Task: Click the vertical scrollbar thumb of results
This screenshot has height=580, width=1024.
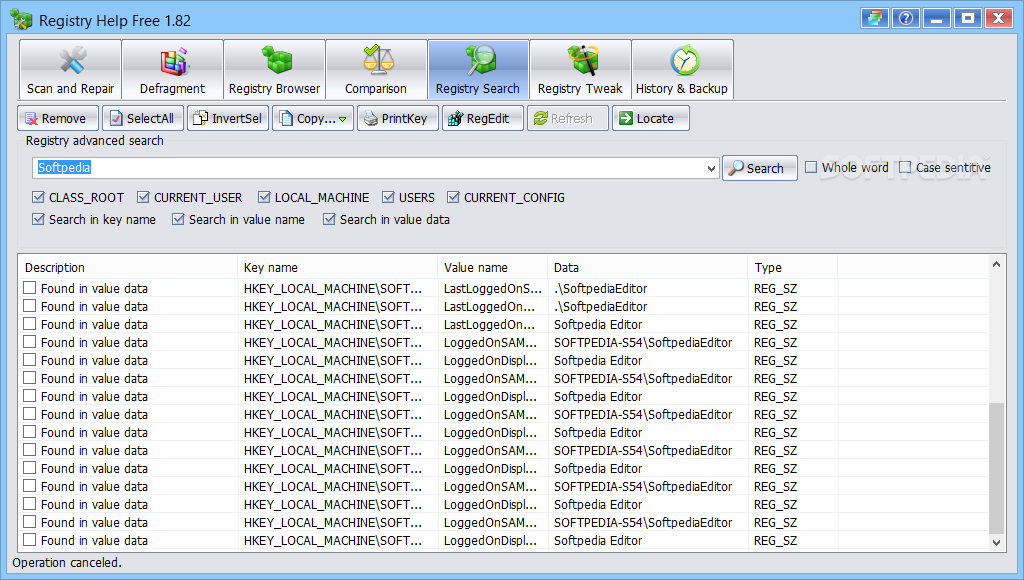Action: click(x=997, y=468)
